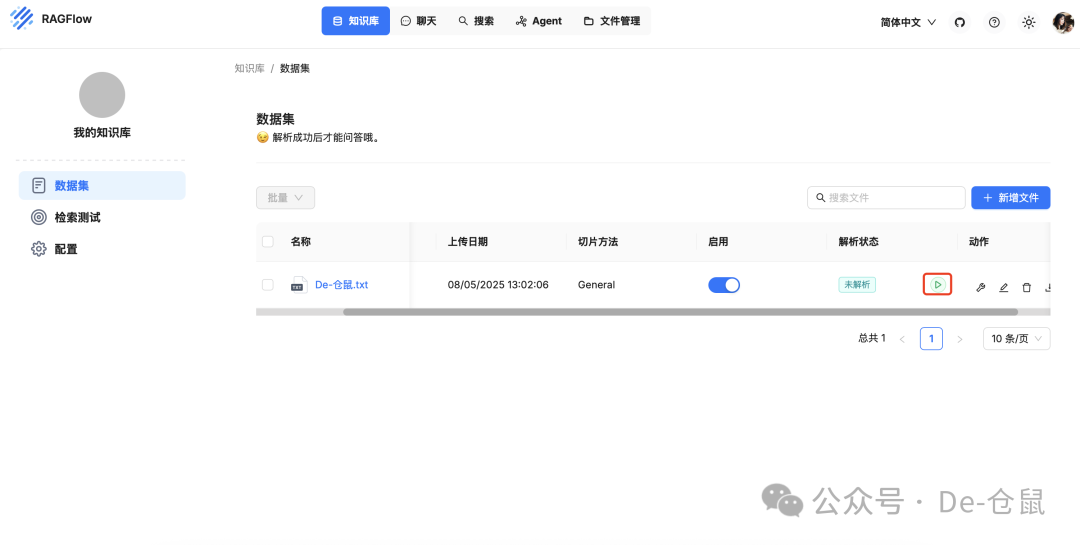Image resolution: width=1080 pixels, height=545 pixels.
Task: Click the next page arrow
Action: tap(960, 339)
